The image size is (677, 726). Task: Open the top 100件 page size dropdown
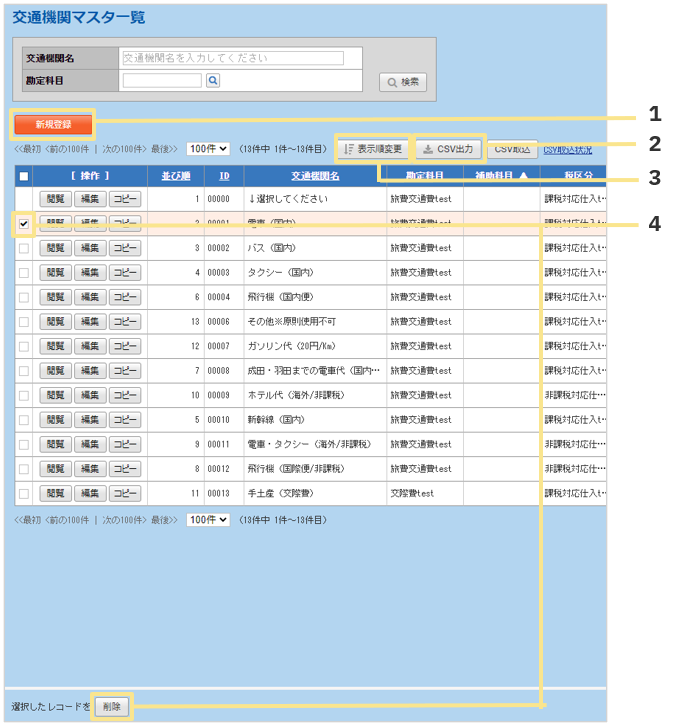pyautogui.click(x=208, y=149)
